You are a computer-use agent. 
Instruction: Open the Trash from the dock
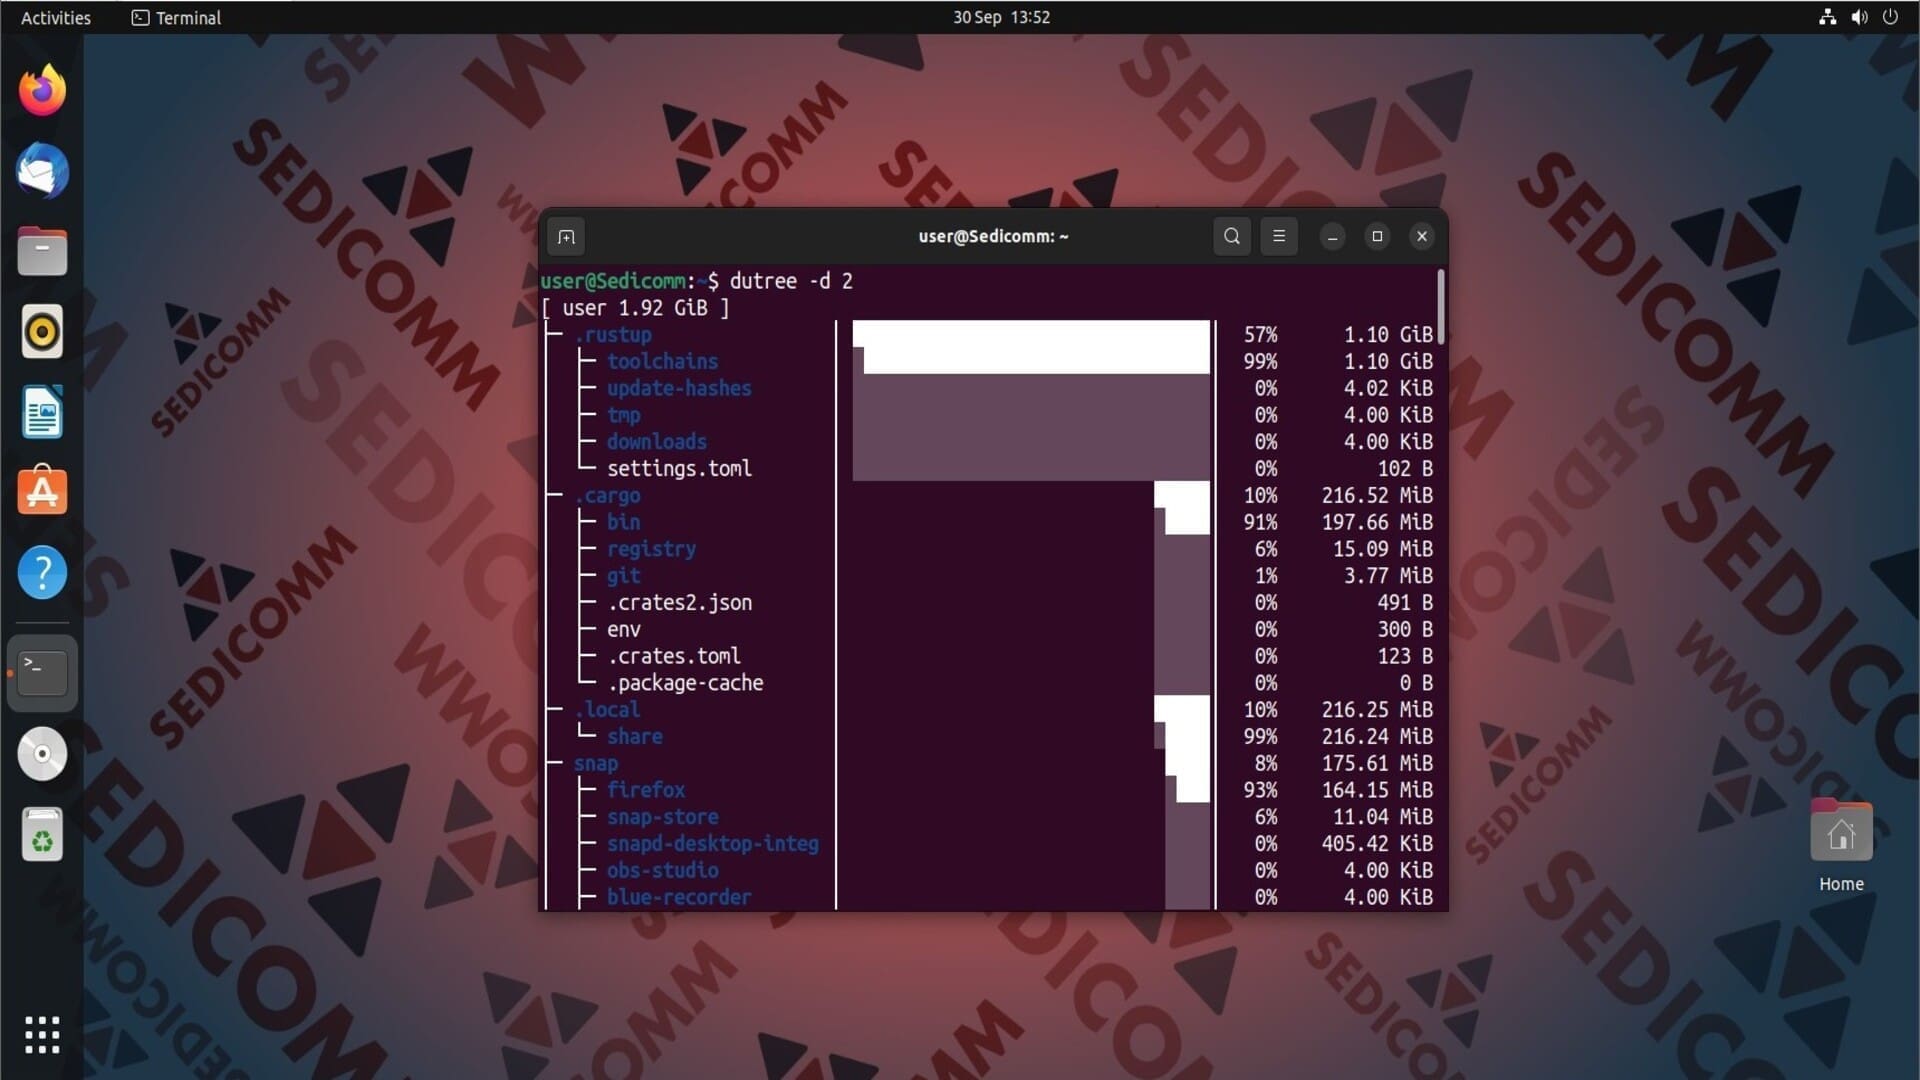pyautogui.click(x=42, y=835)
